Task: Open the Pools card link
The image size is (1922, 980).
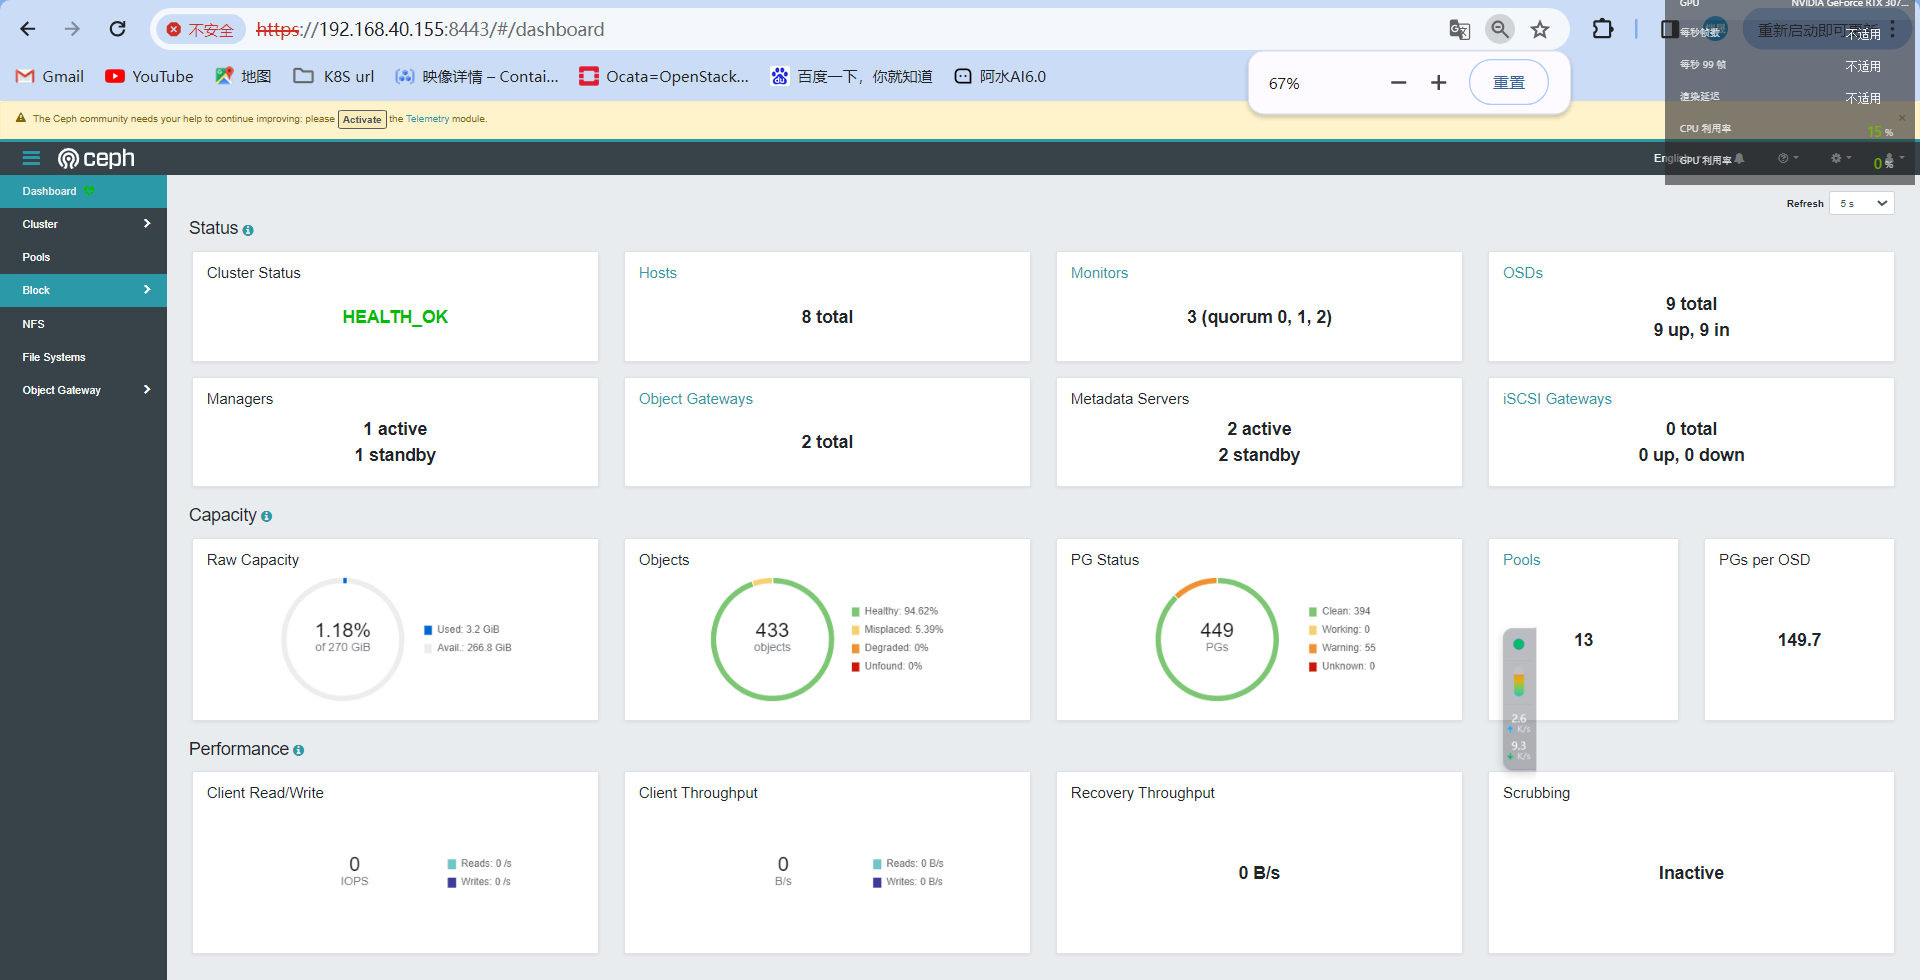Action: (x=1521, y=560)
